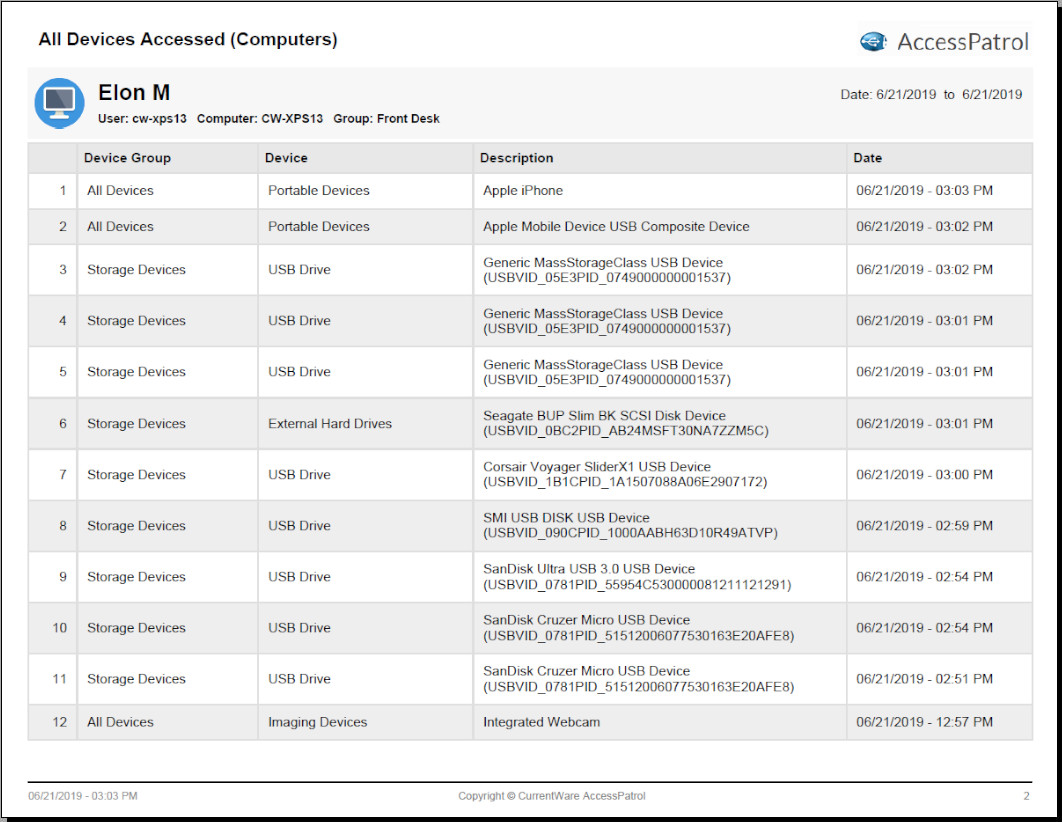Select the Device Group column header

click(x=127, y=158)
